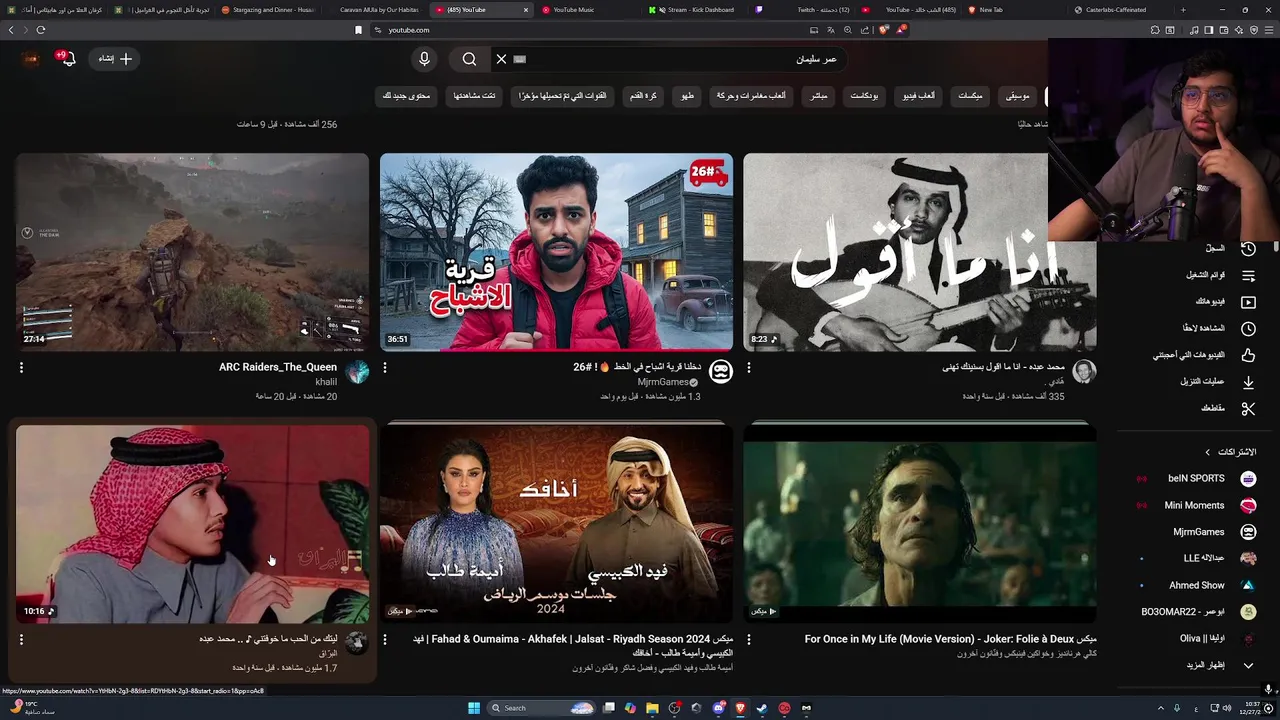
Task: Open beIN SPORTS subscription
Action: (1197, 479)
